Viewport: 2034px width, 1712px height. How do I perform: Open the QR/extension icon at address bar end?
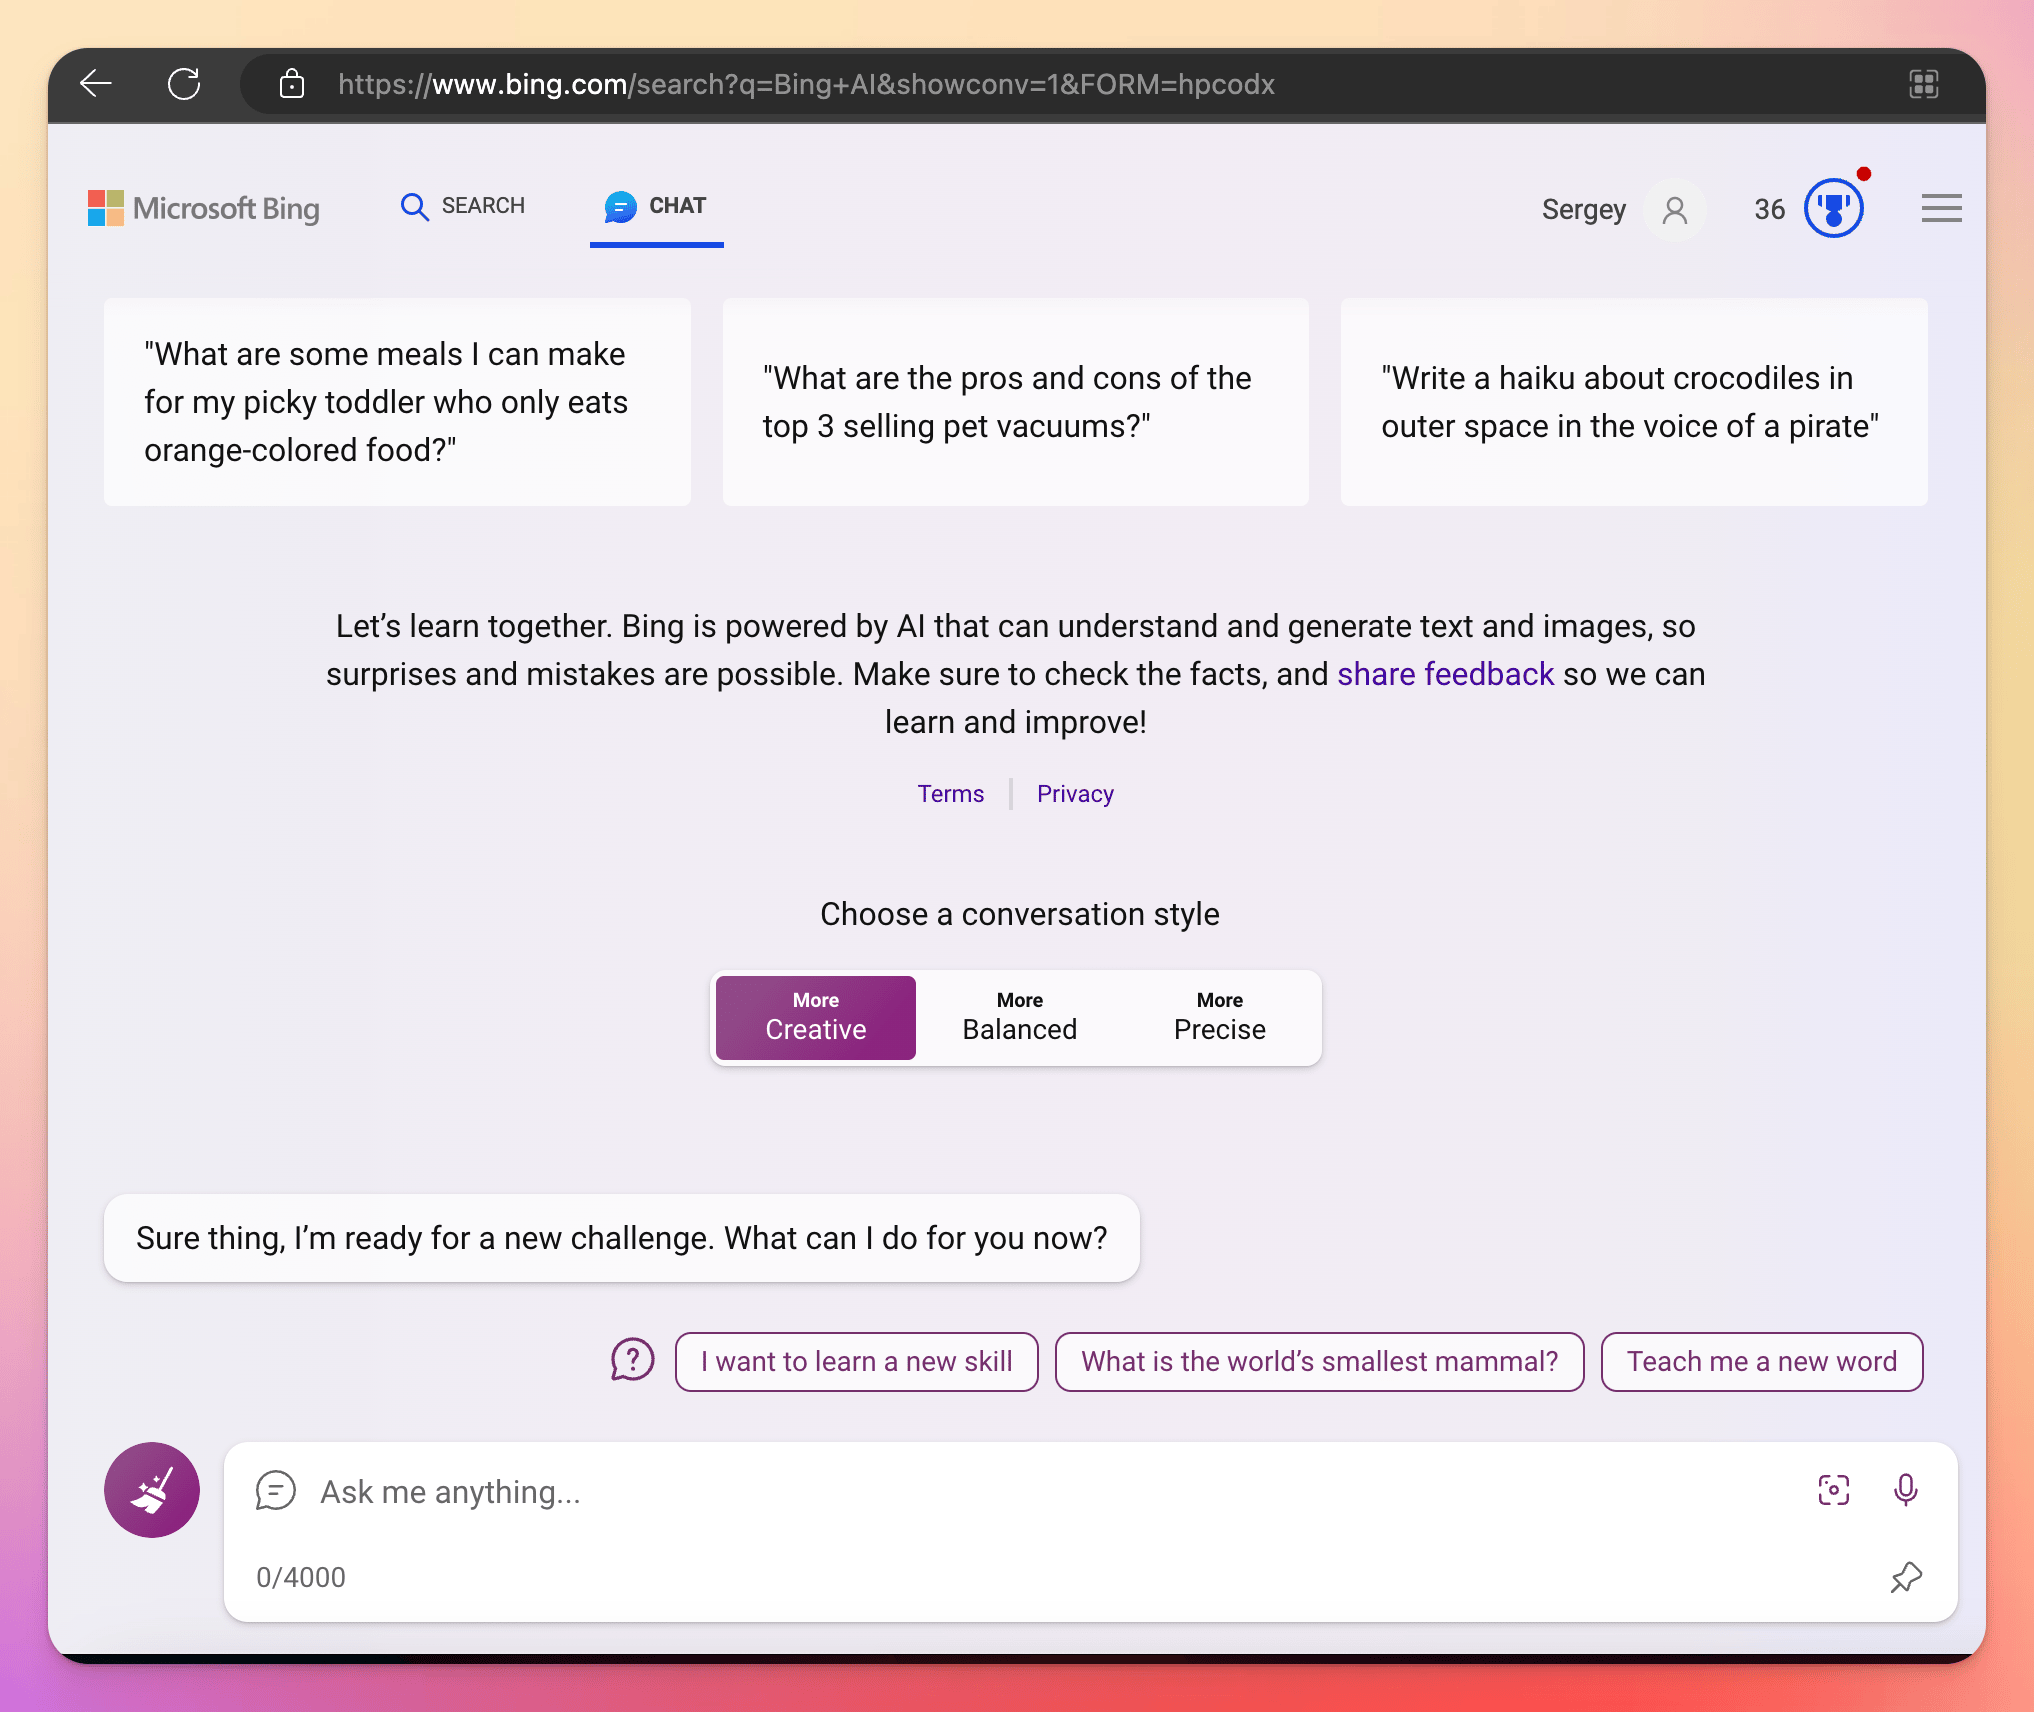tap(1923, 84)
